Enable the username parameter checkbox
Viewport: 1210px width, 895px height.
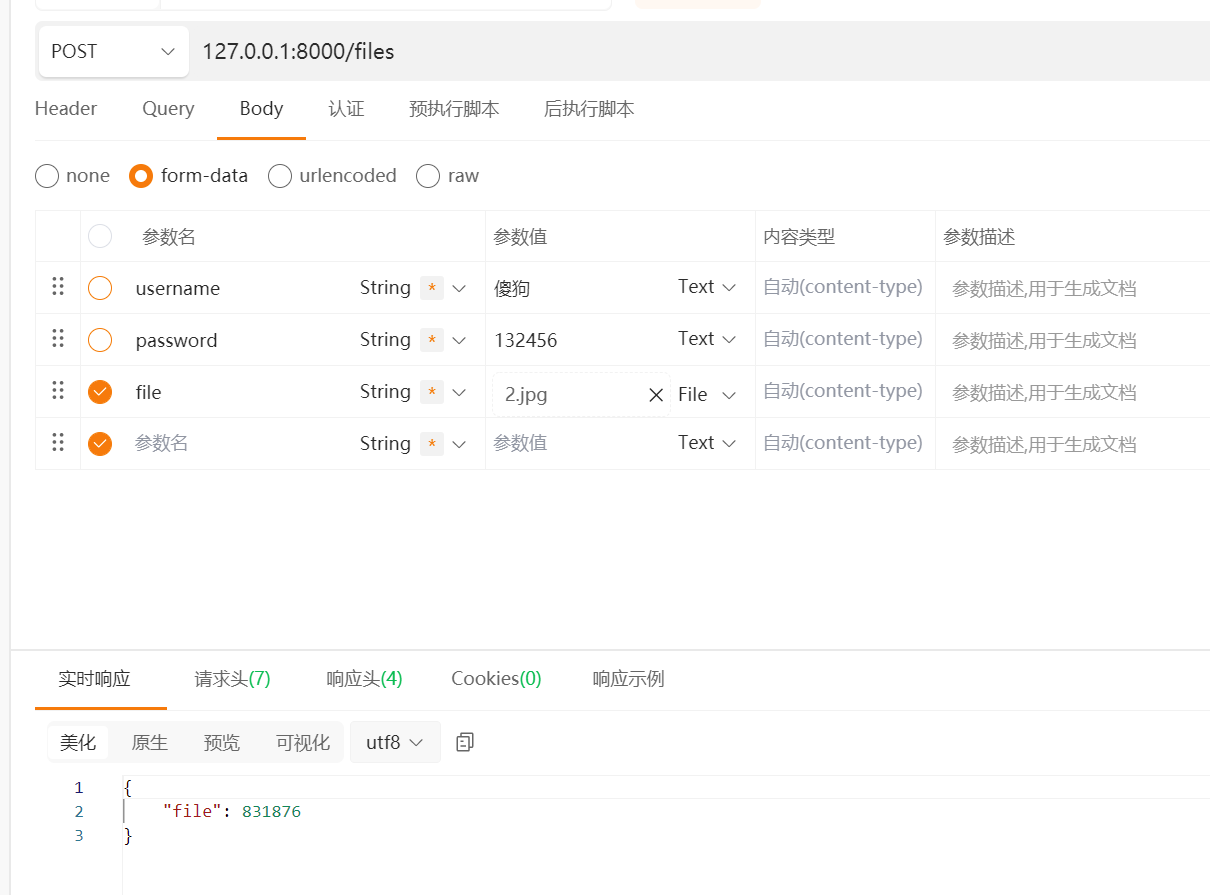(100, 288)
